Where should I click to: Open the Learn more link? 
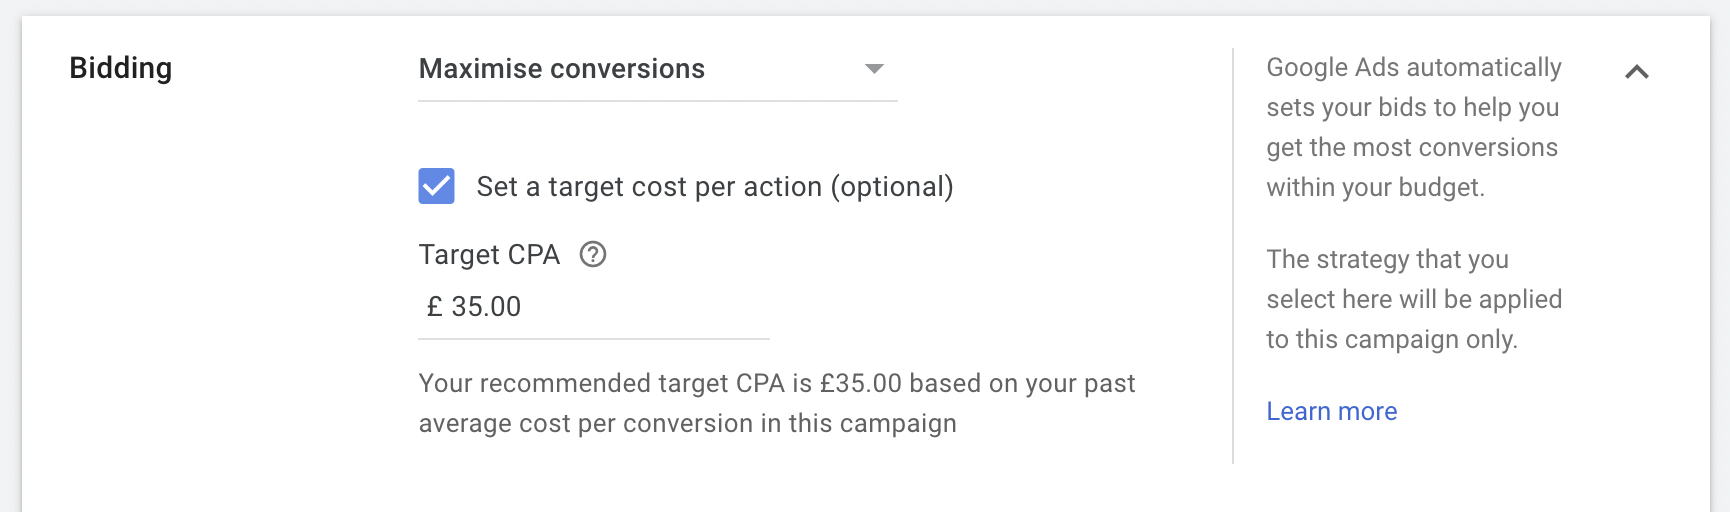coord(1331,411)
